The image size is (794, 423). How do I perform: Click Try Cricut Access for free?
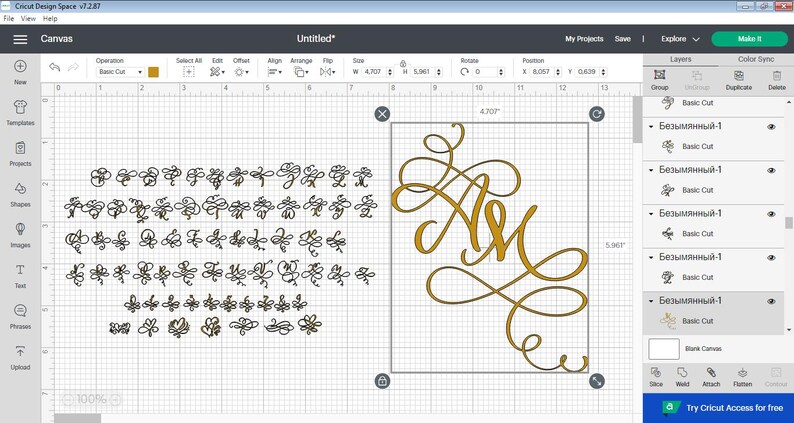(719, 408)
